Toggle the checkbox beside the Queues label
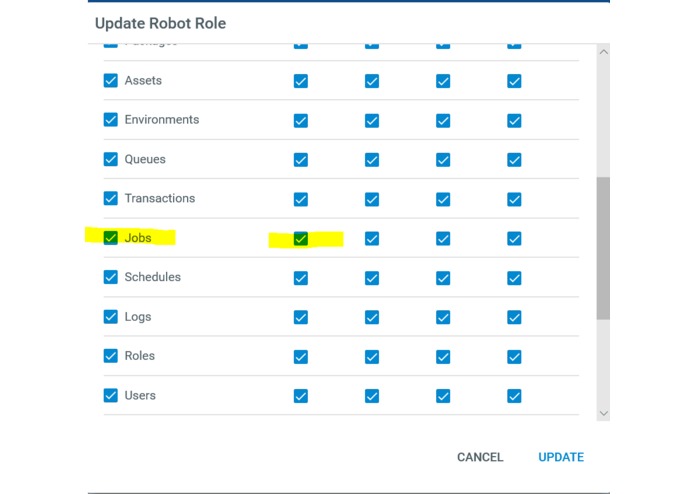695x494 pixels. pos(111,159)
